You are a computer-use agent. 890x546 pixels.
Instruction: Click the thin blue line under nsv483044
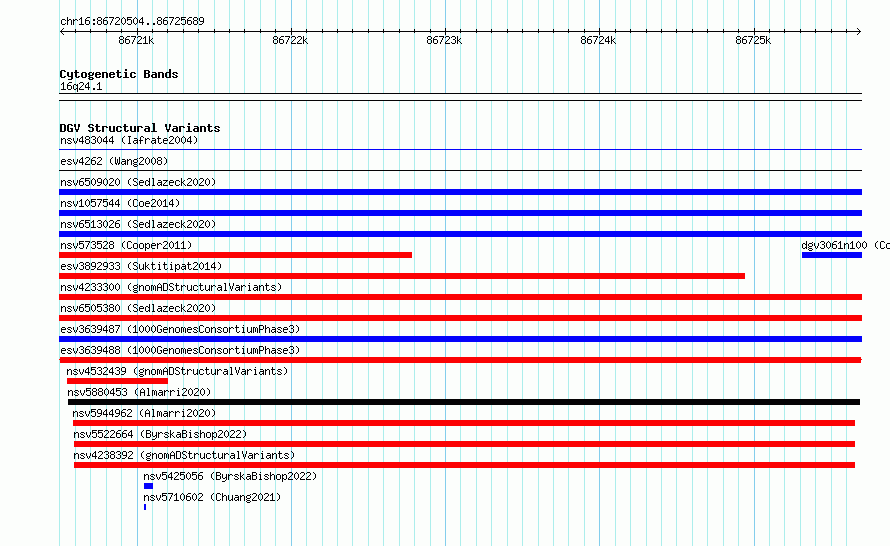pyautogui.click(x=460, y=150)
